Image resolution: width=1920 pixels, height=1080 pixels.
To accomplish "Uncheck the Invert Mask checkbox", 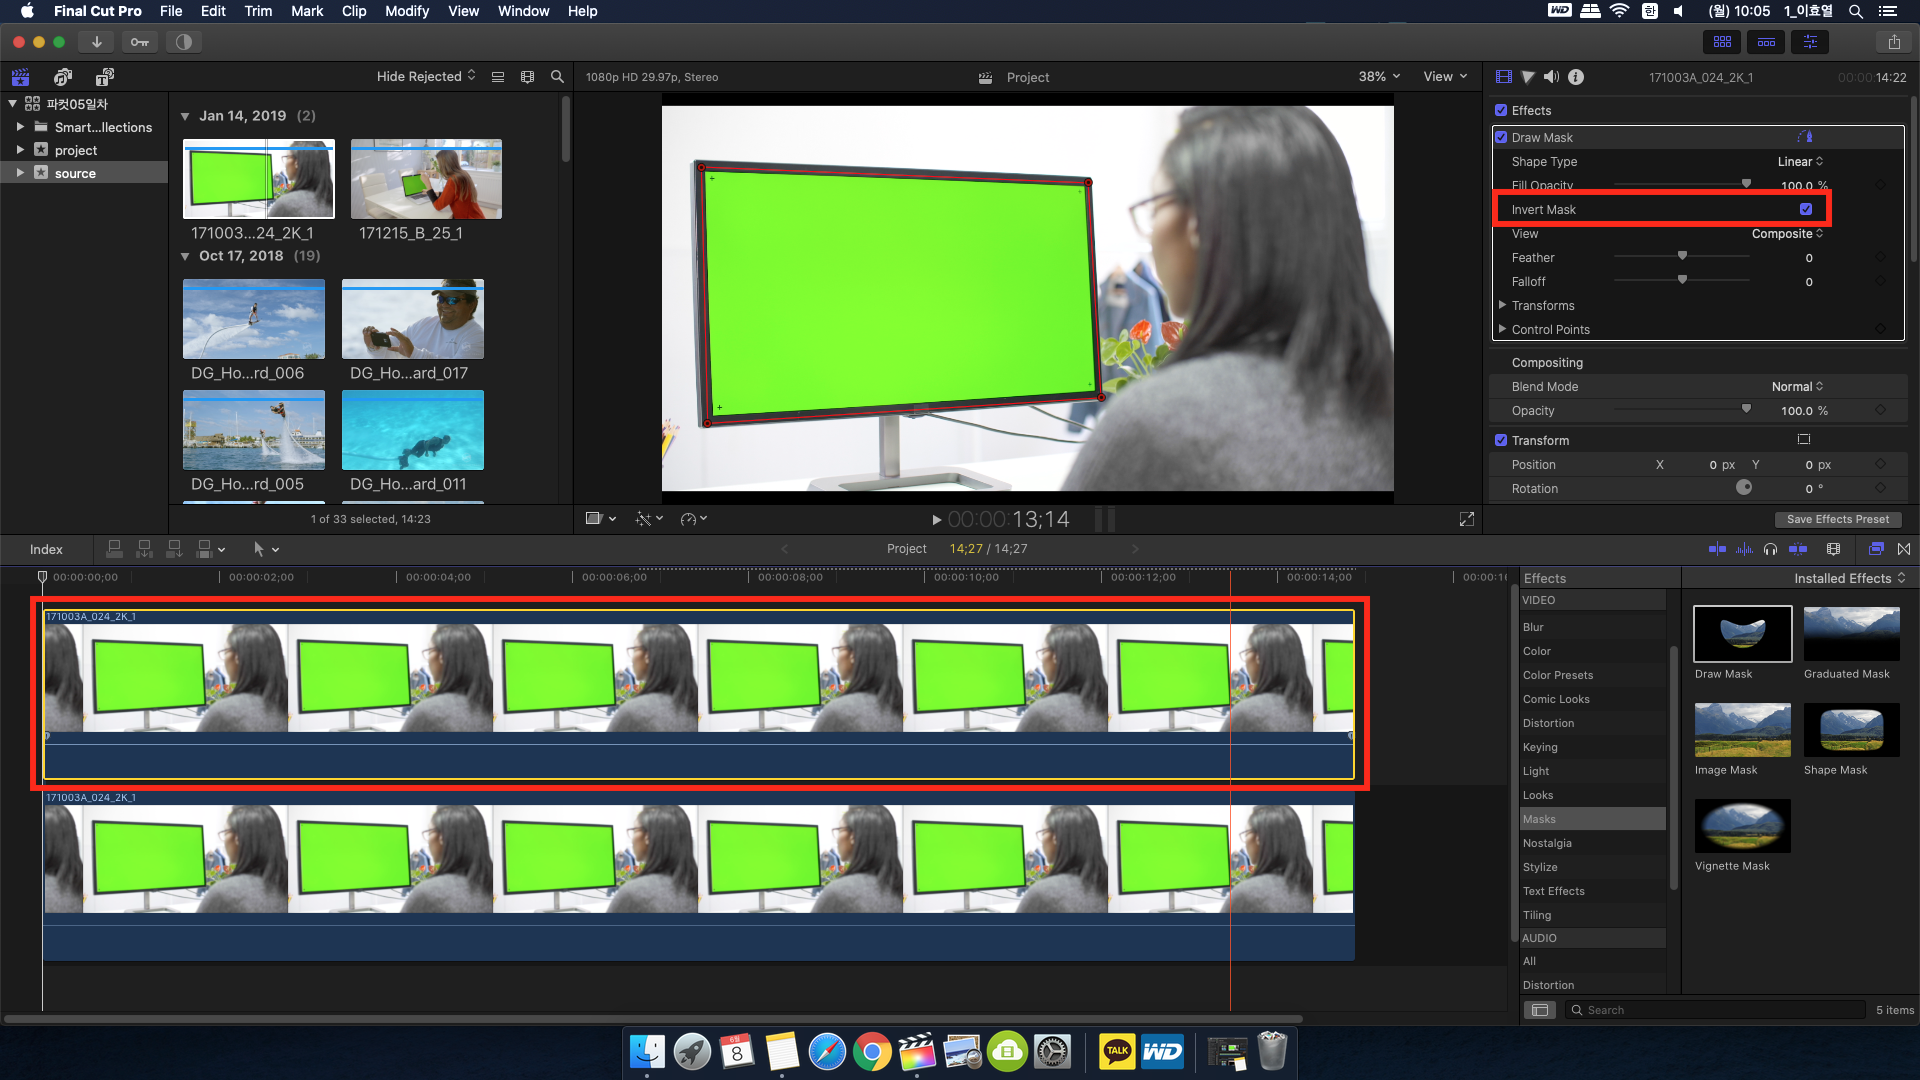I will (x=1805, y=210).
